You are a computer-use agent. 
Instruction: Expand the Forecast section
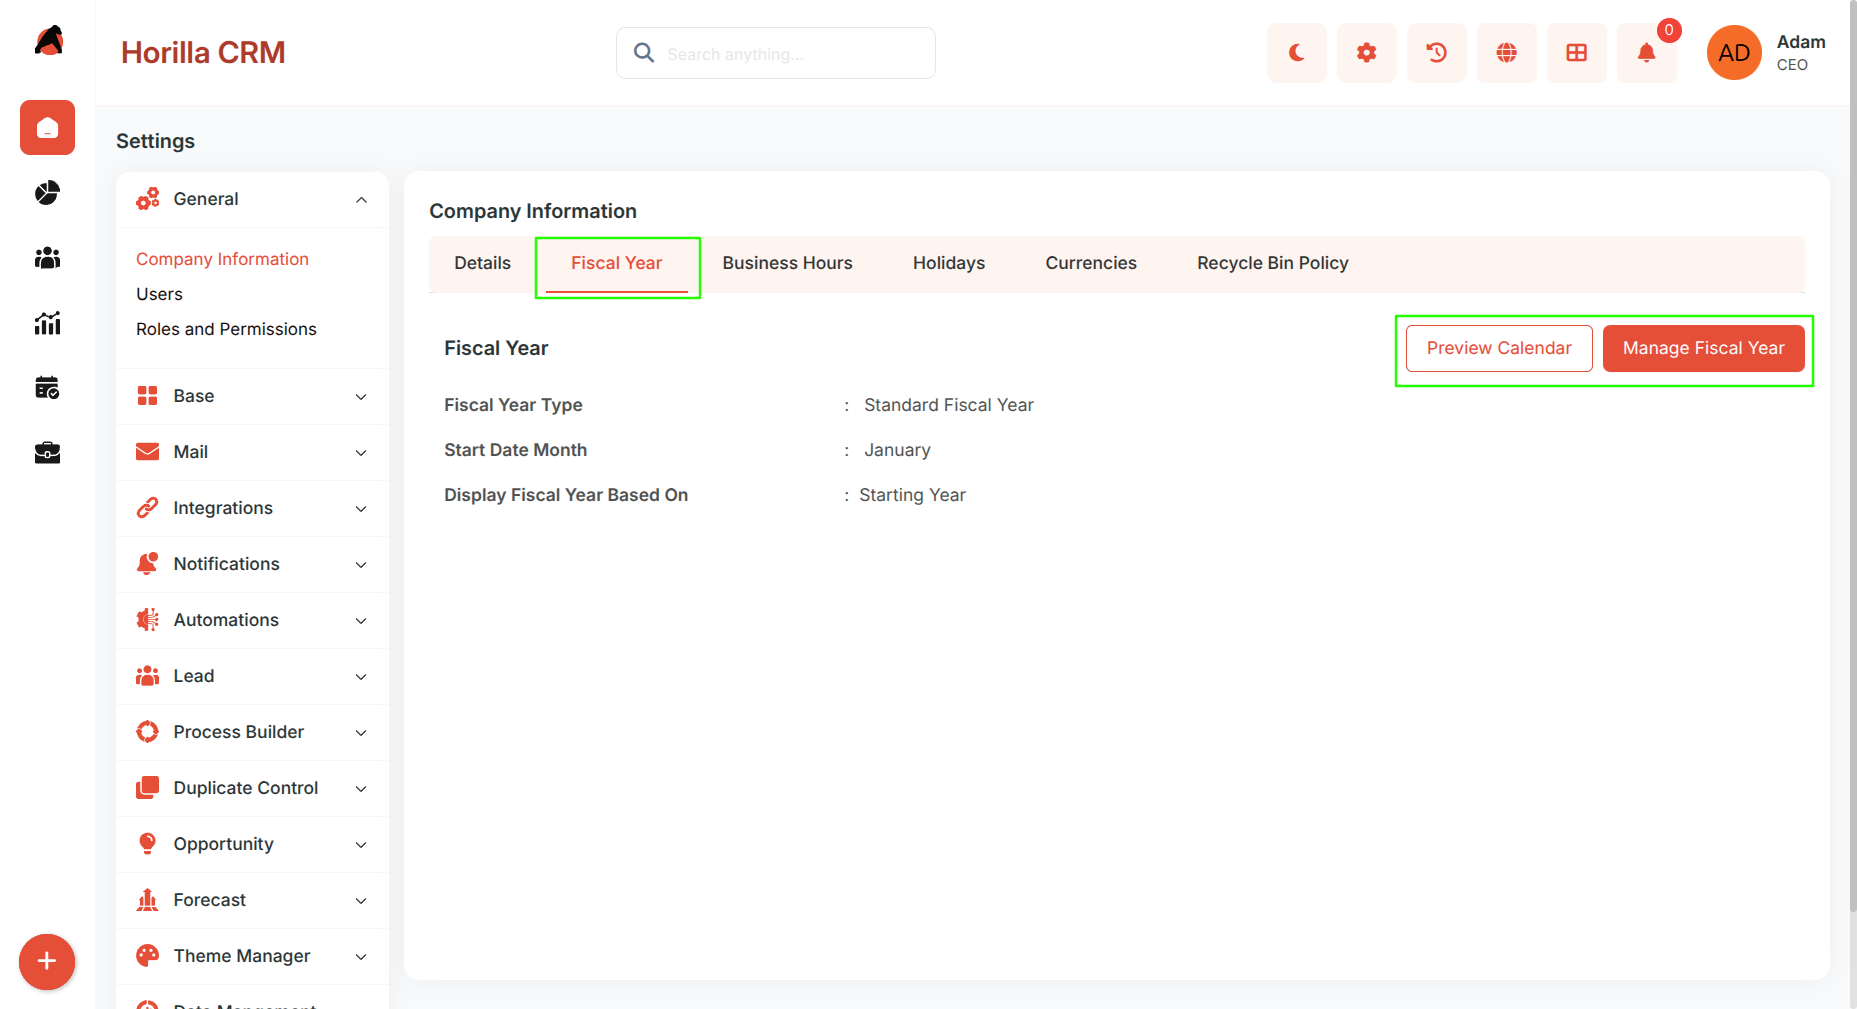(x=252, y=900)
